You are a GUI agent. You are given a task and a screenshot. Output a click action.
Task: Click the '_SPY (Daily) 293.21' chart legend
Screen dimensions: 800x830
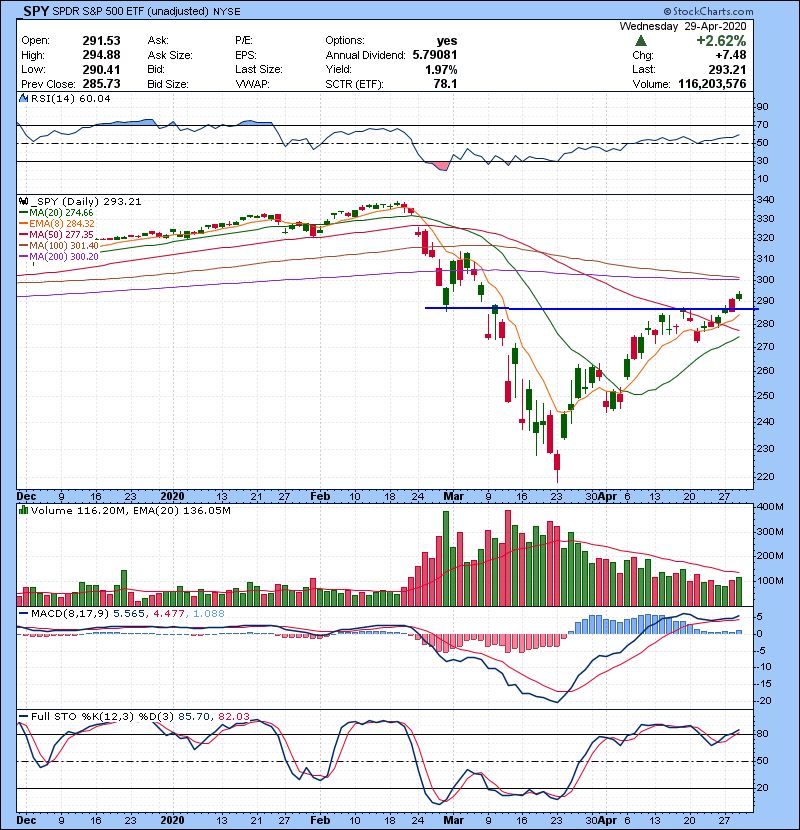(86, 202)
